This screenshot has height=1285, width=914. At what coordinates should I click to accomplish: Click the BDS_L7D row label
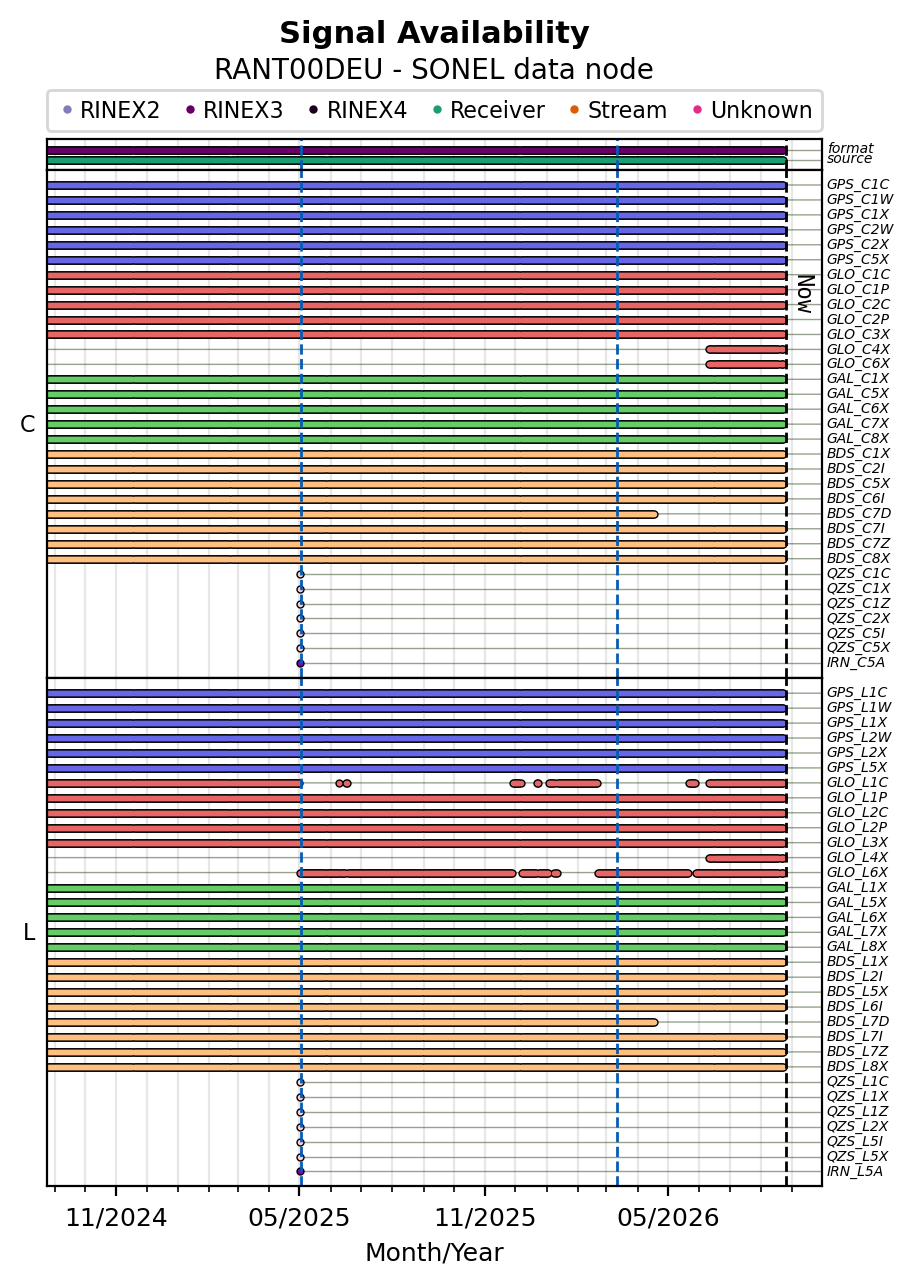tap(858, 1022)
